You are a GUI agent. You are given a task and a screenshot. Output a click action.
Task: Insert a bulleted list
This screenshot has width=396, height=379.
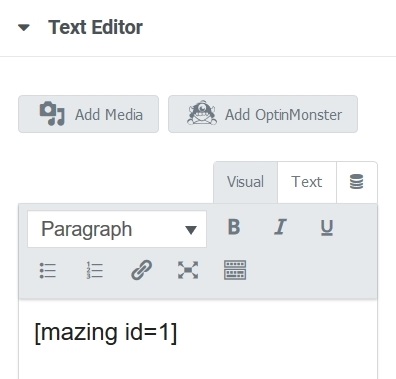point(48,270)
